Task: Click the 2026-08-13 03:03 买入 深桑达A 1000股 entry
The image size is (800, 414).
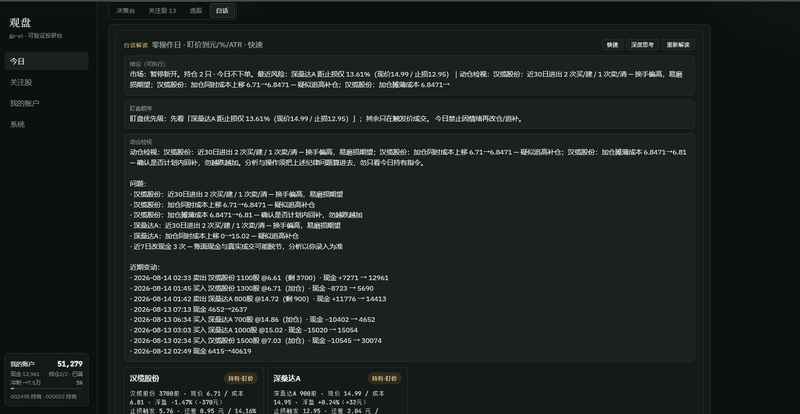Action: pyautogui.click(x=243, y=330)
